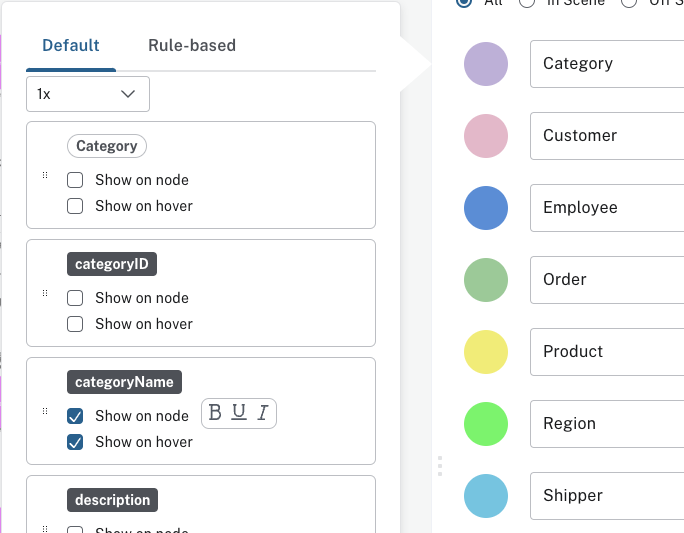Click the panel resize grip near Shipper
The width and height of the screenshot is (684, 533).
click(440, 466)
